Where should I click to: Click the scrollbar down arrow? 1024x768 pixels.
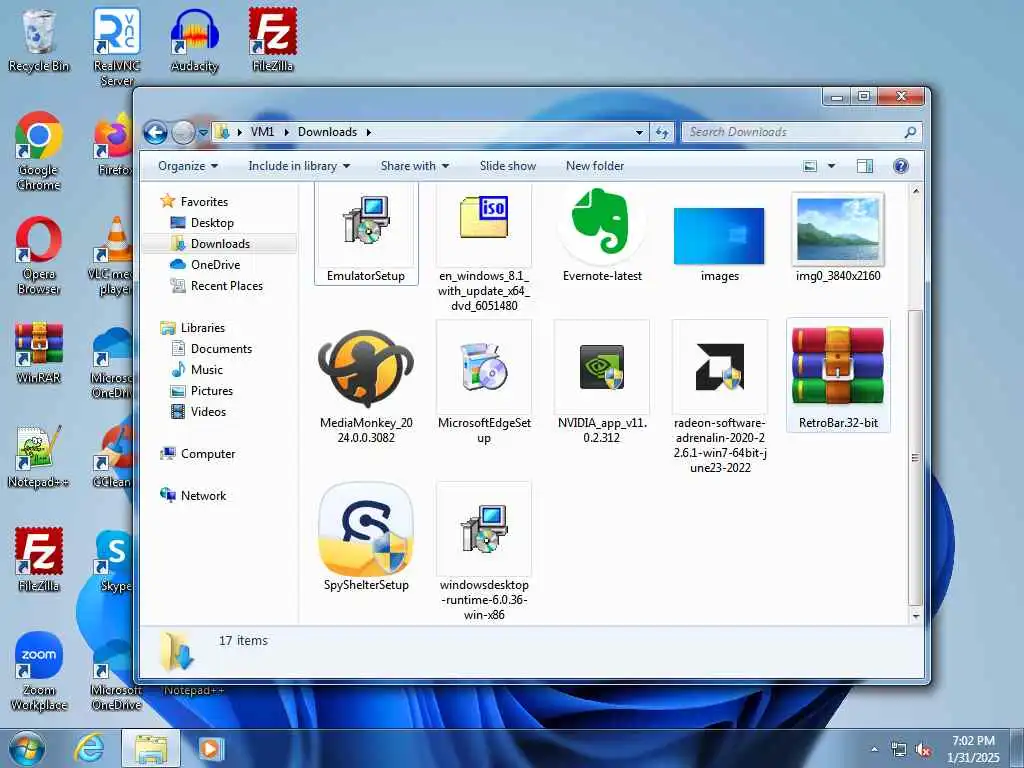[x=916, y=616]
